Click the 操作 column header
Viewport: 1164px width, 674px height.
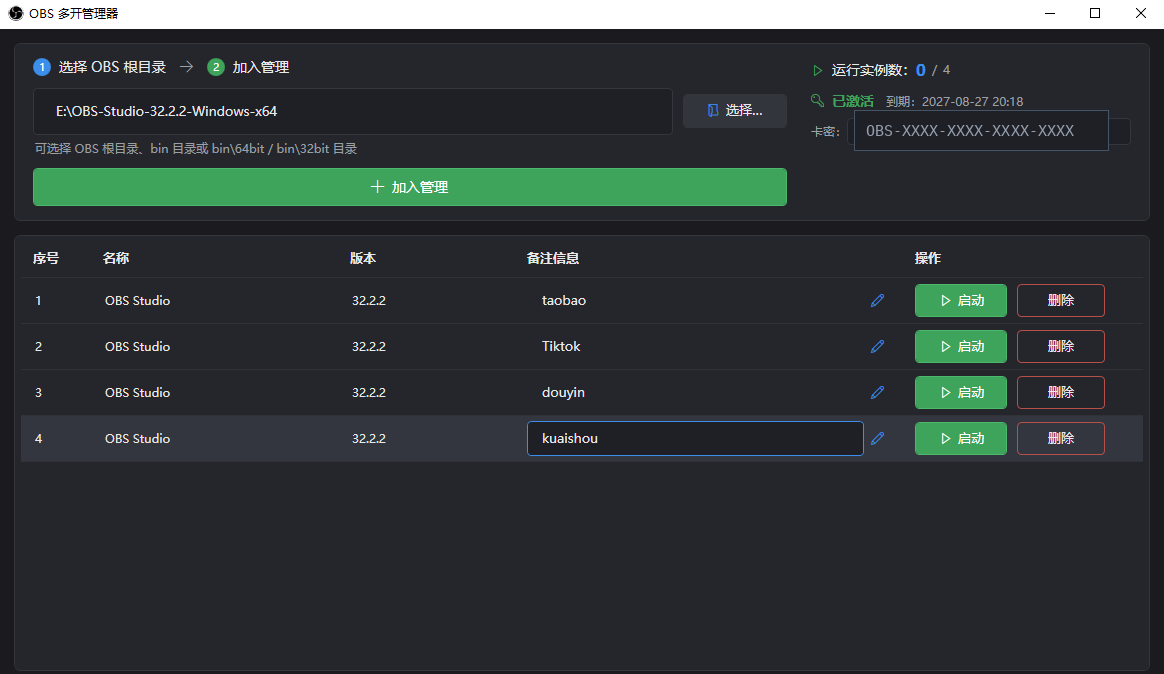click(x=928, y=258)
